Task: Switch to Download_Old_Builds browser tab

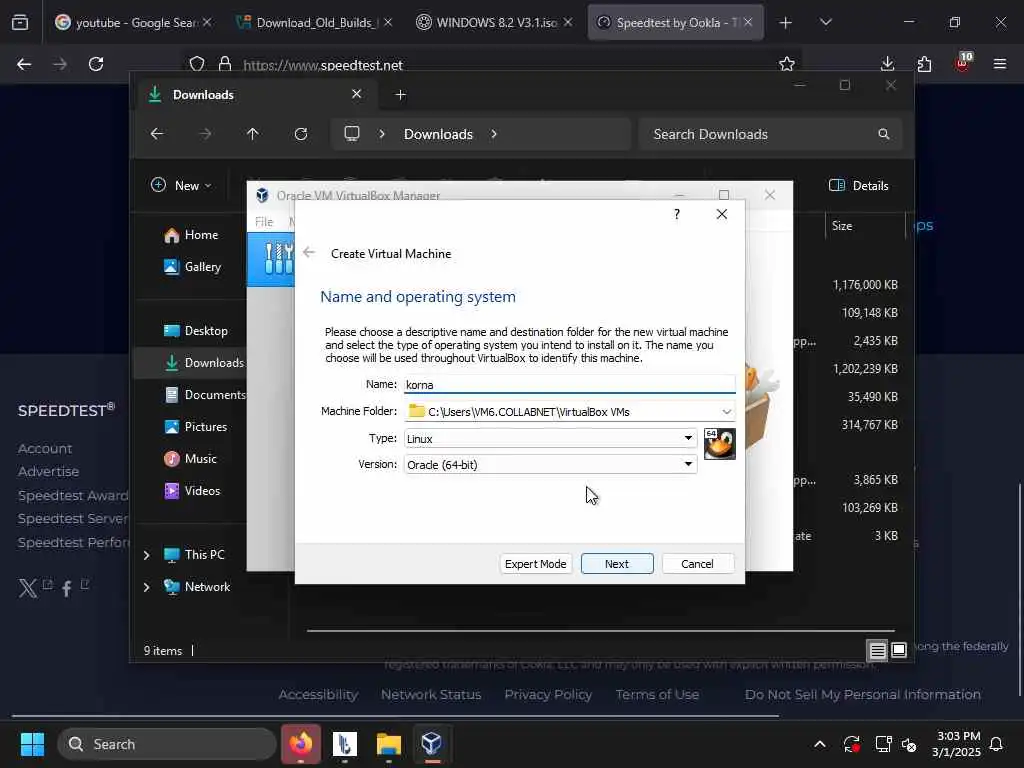Action: [x=315, y=22]
